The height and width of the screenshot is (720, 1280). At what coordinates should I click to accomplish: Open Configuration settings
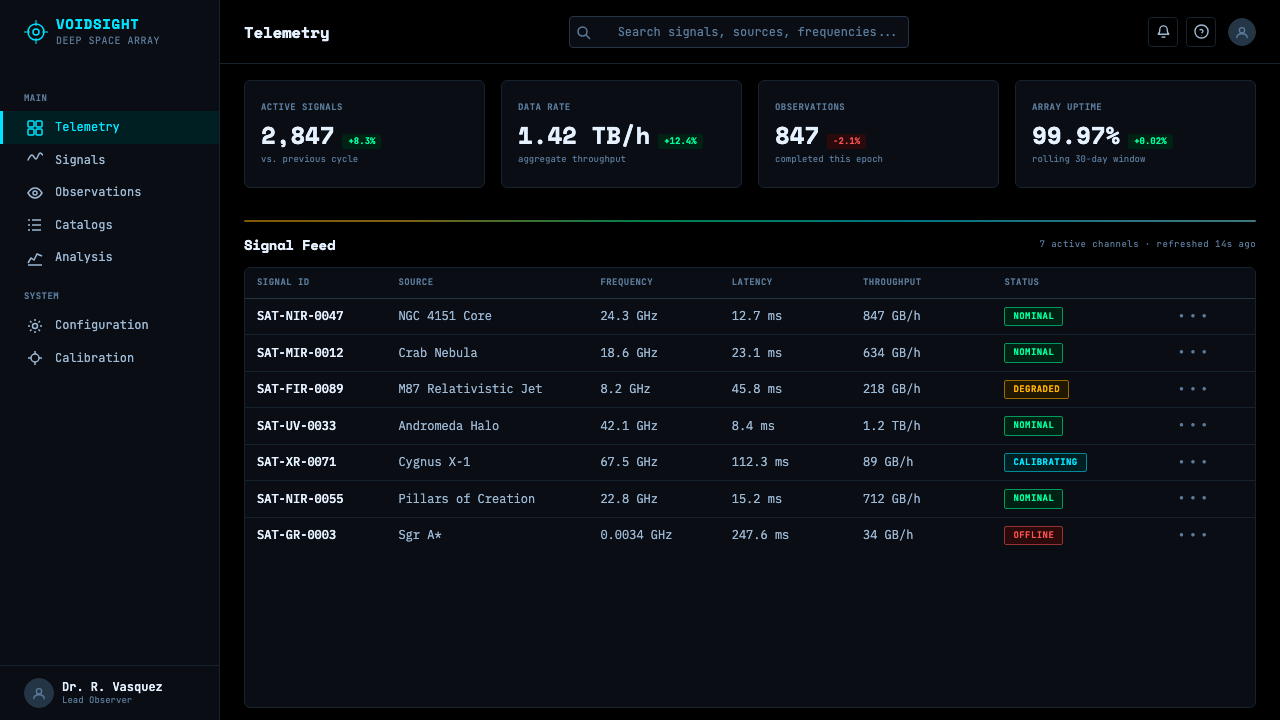coord(110,325)
